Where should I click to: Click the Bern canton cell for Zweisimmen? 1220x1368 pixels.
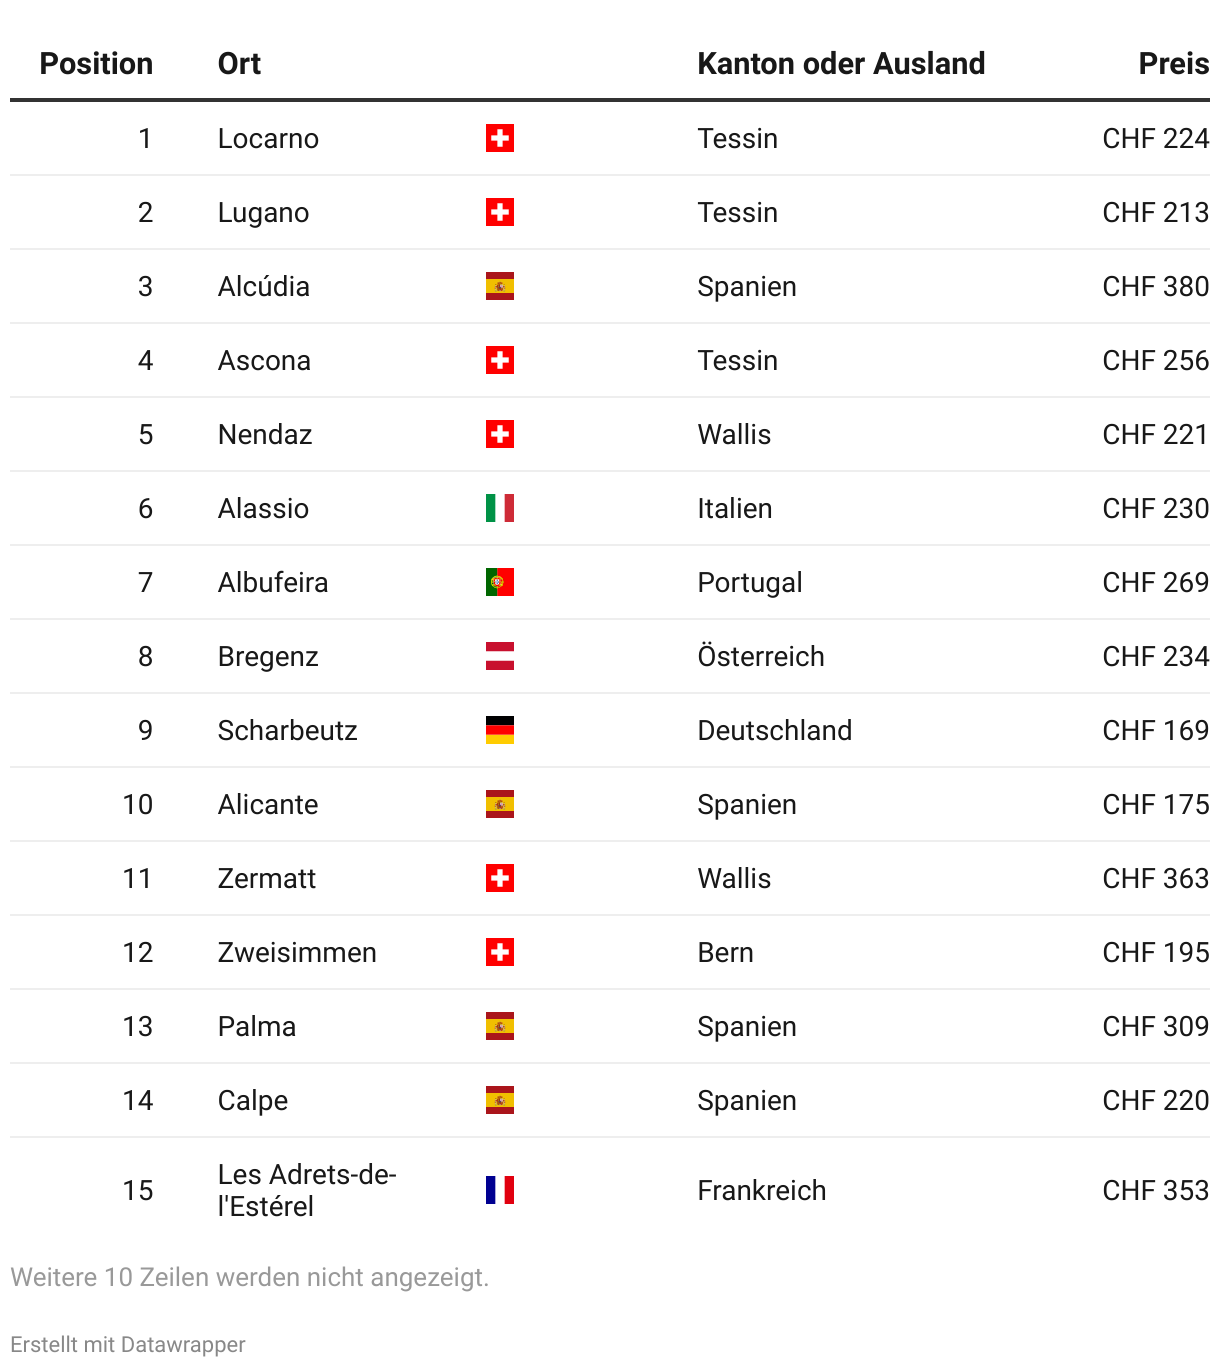pos(725,952)
